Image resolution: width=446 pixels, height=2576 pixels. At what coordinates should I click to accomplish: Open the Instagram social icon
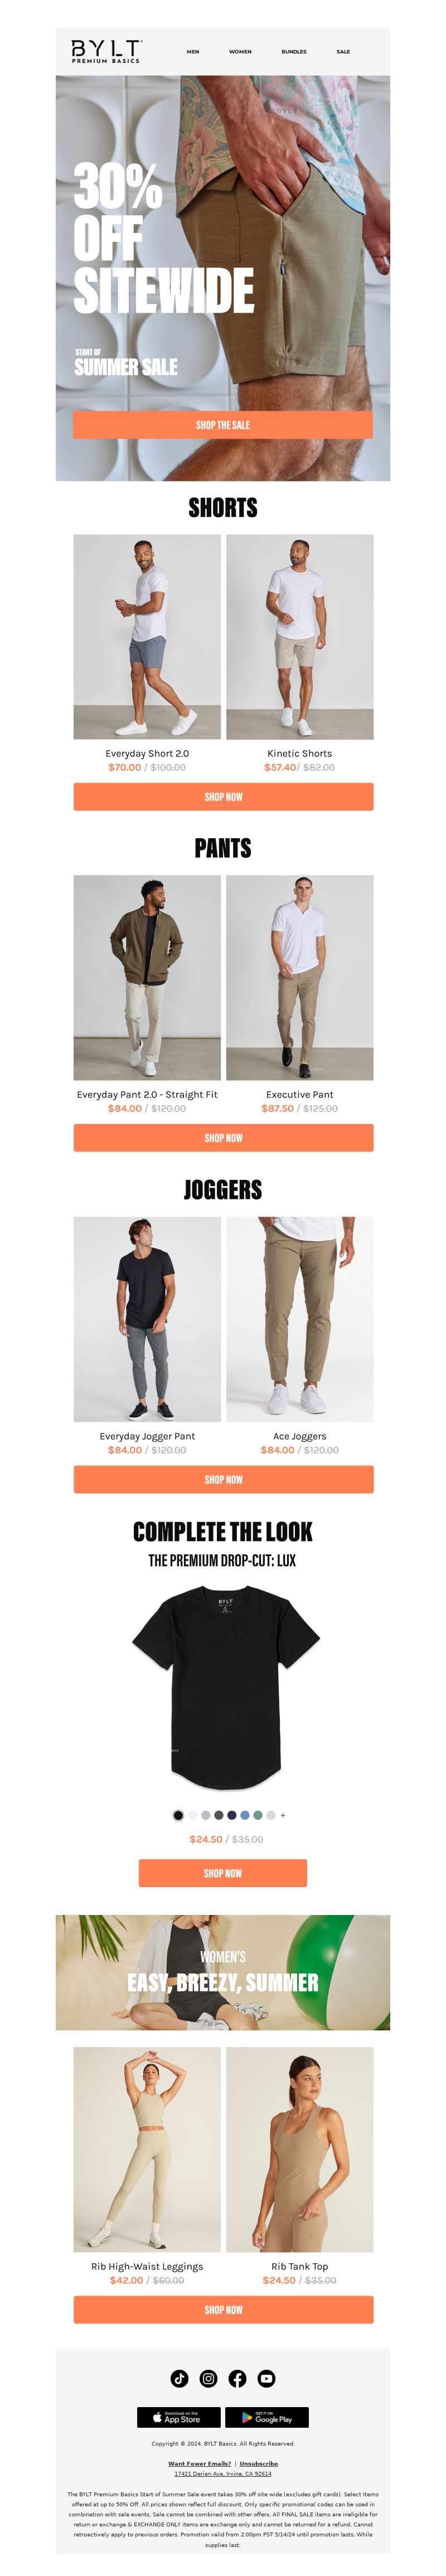pyautogui.click(x=209, y=2378)
